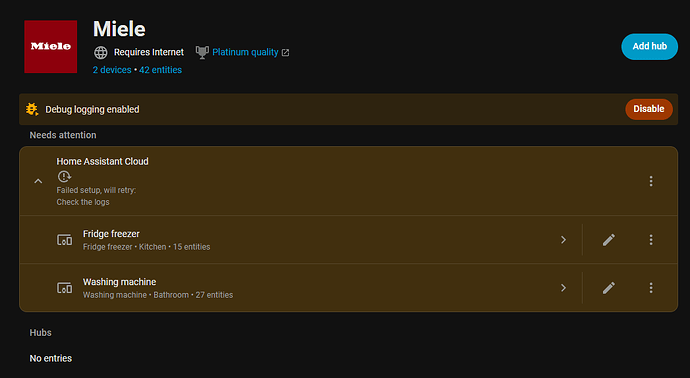Screen dimensions: 690x378
Task: Click the Home Assistant Cloud title
Action: 102,161
